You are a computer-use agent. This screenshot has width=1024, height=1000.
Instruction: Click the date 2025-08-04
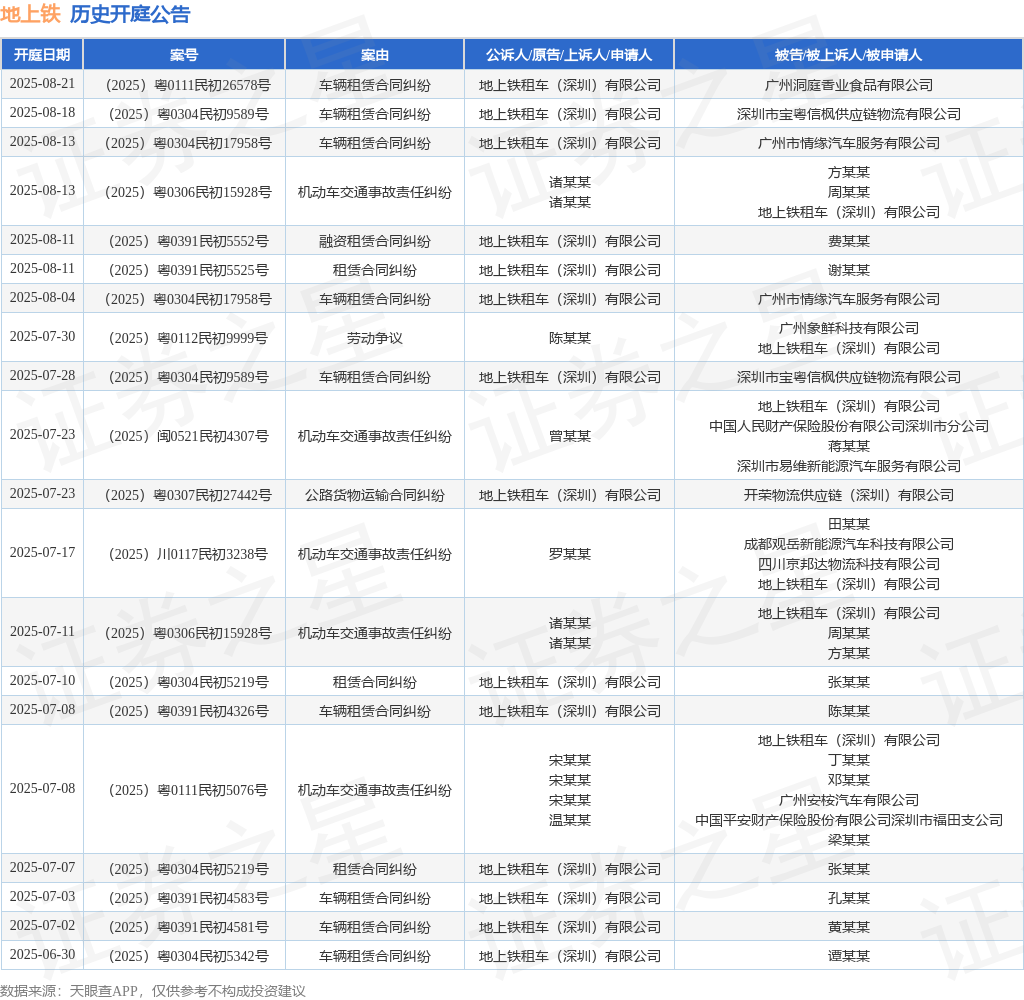point(42,297)
